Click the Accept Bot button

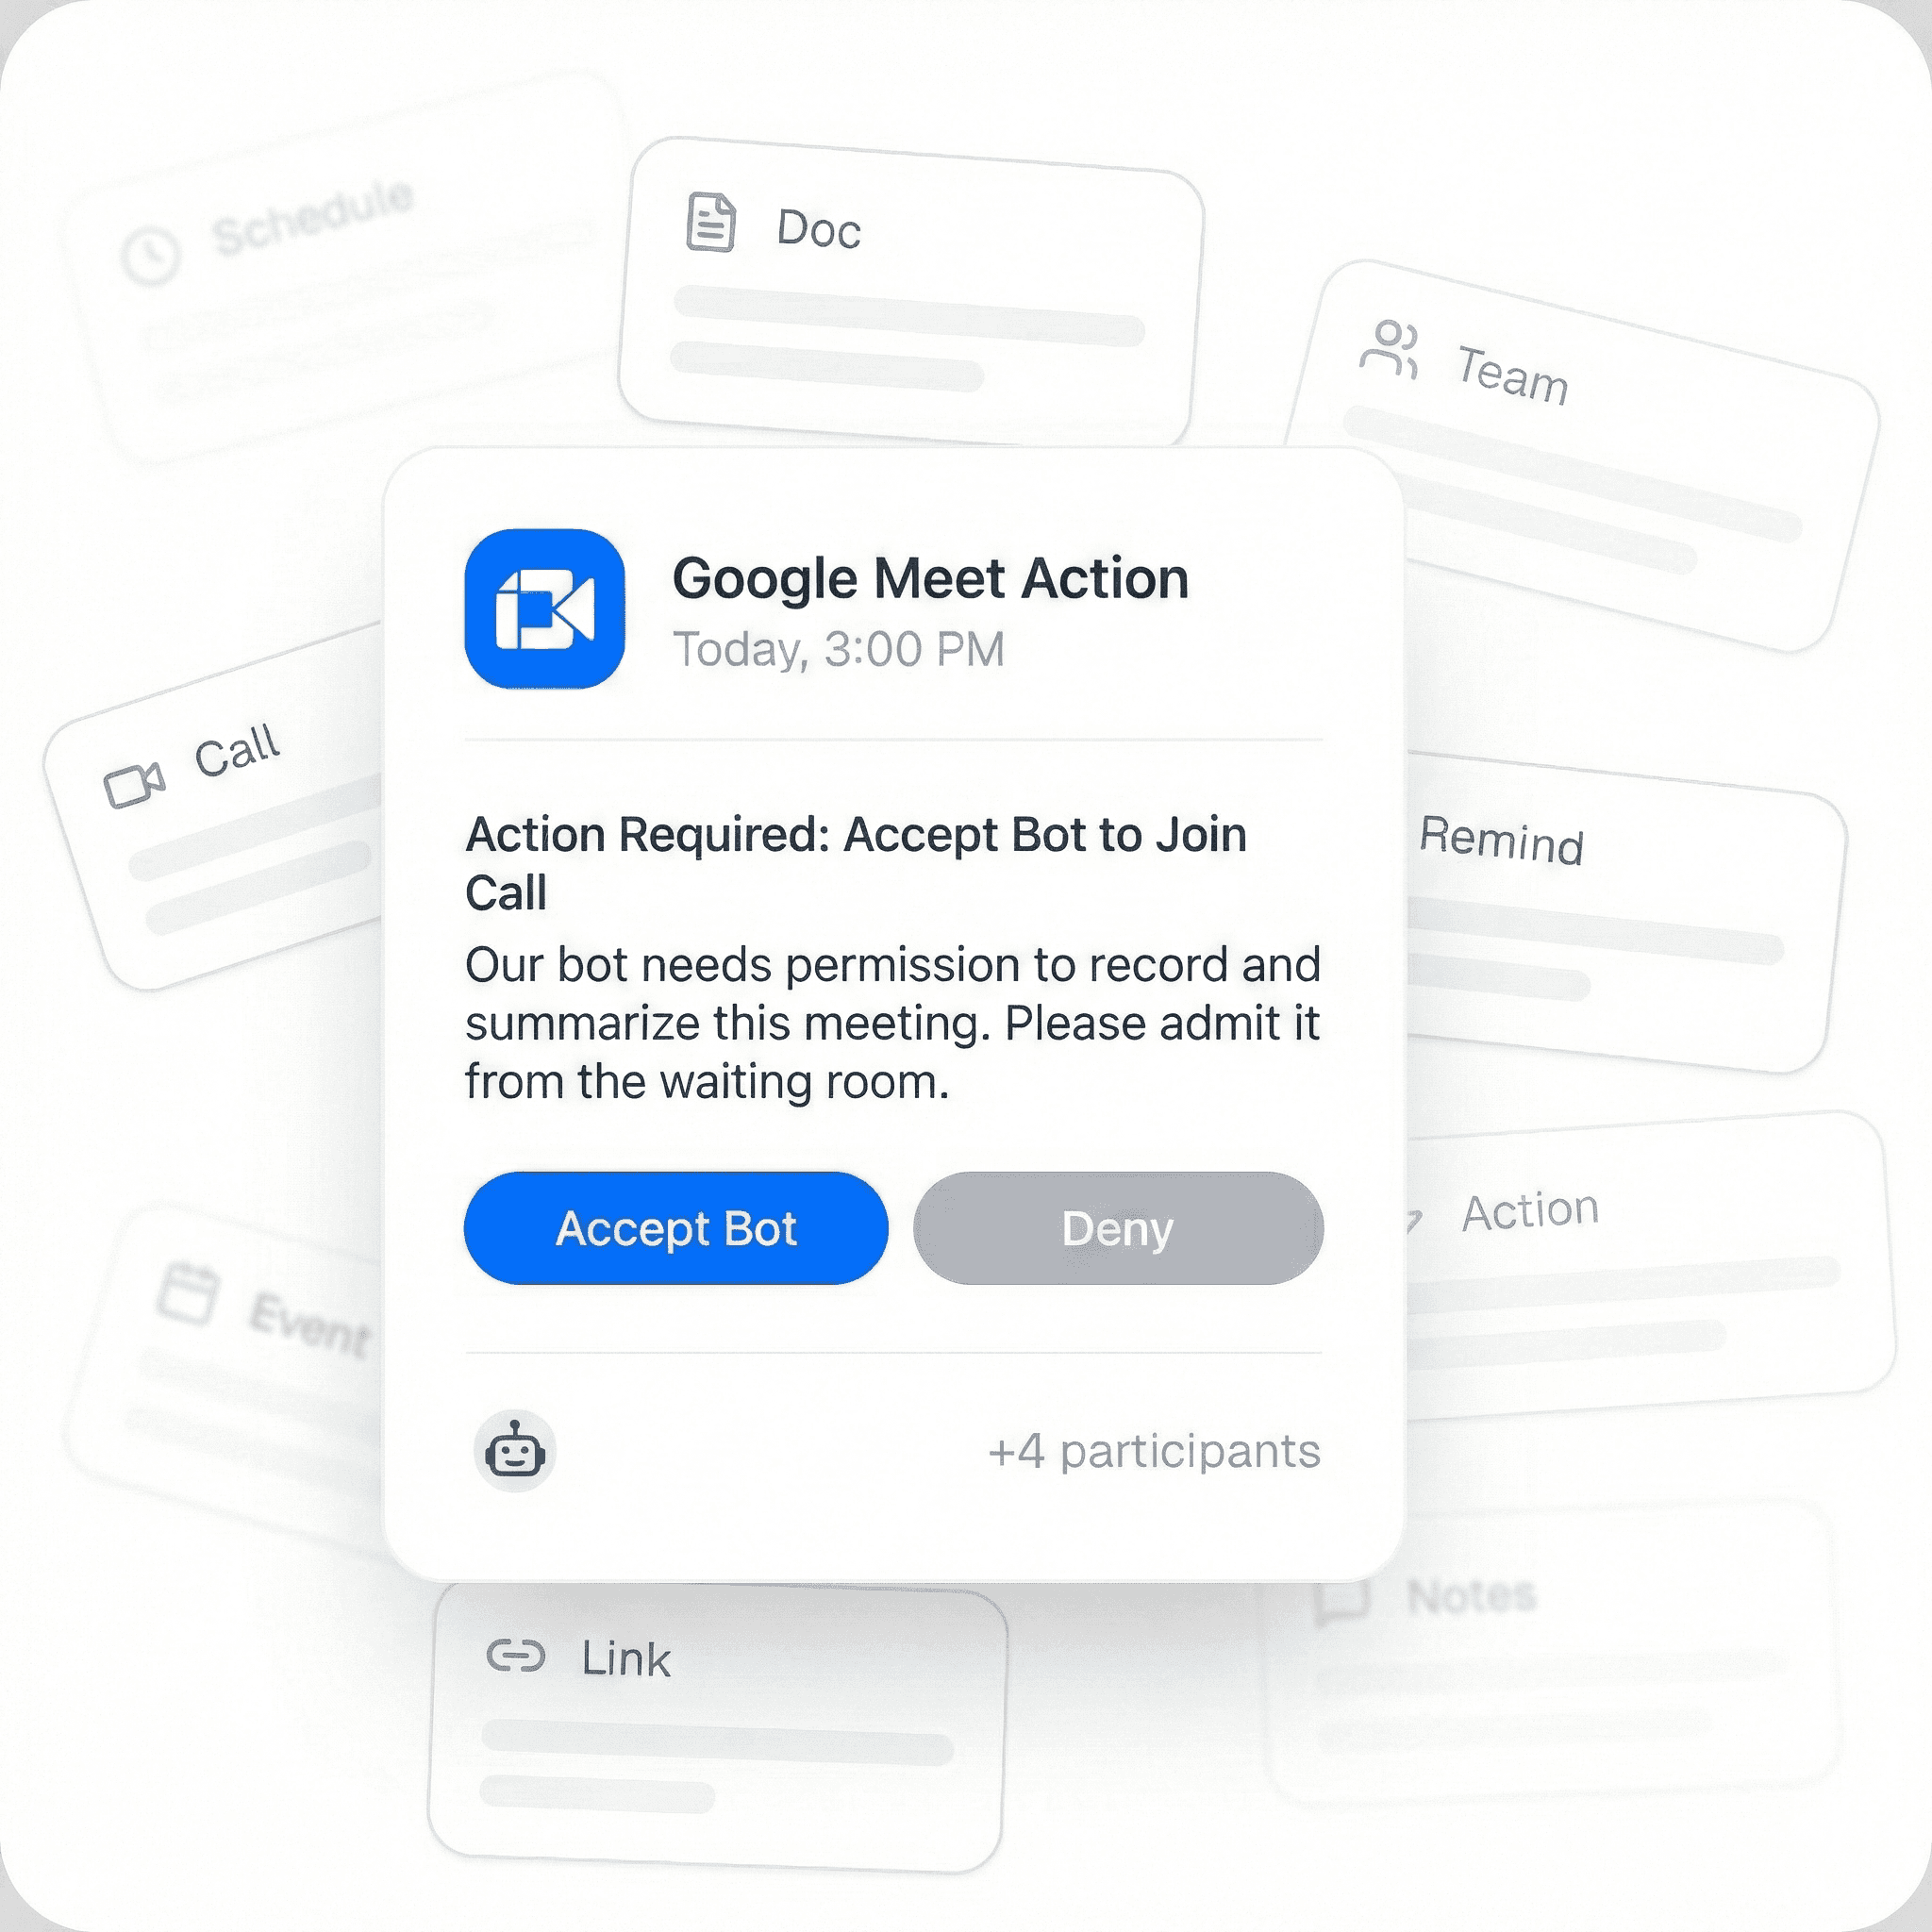(x=676, y=1228)
